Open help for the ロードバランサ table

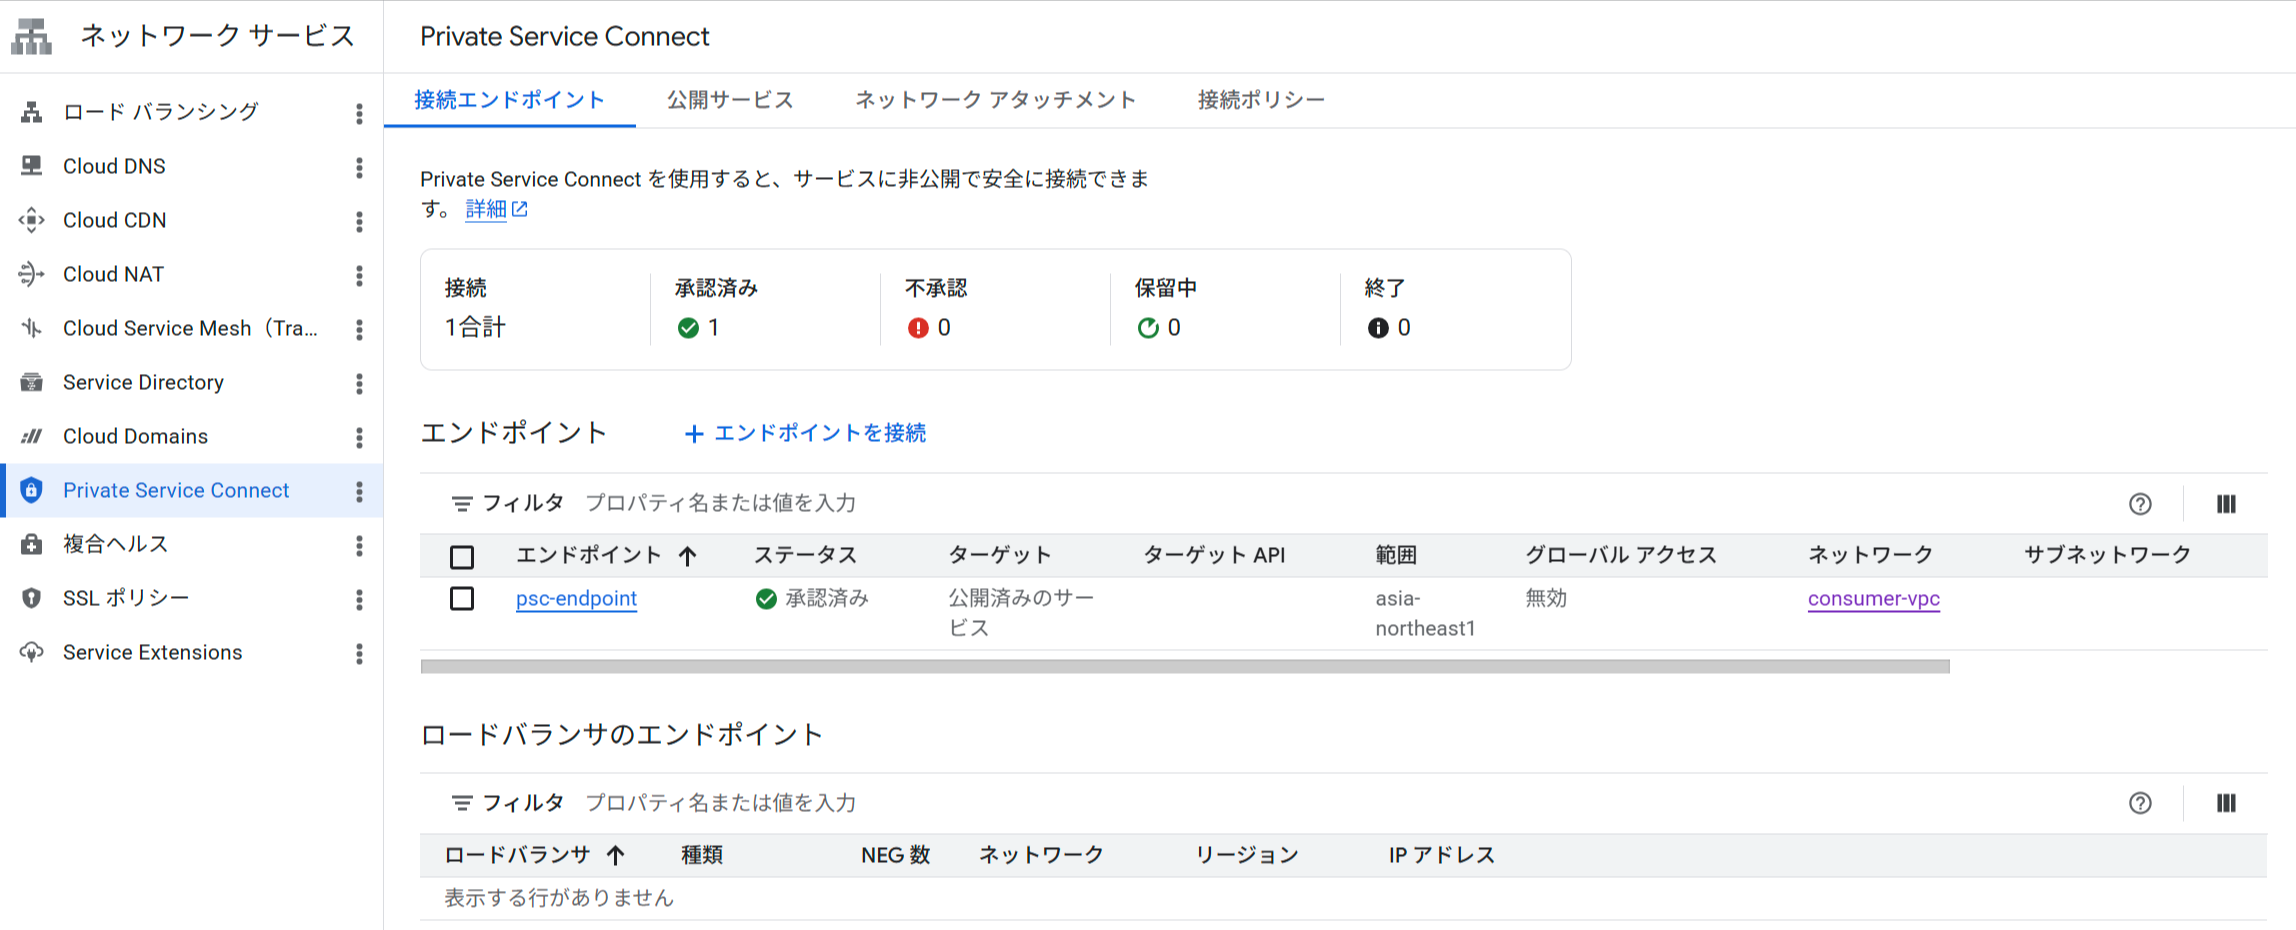(x=2140, y=803)
